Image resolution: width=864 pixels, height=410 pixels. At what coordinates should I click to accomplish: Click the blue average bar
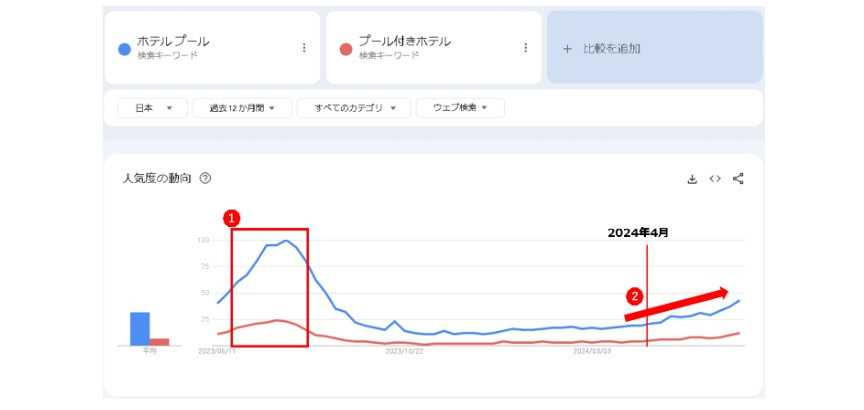click(x=140, y=329)
